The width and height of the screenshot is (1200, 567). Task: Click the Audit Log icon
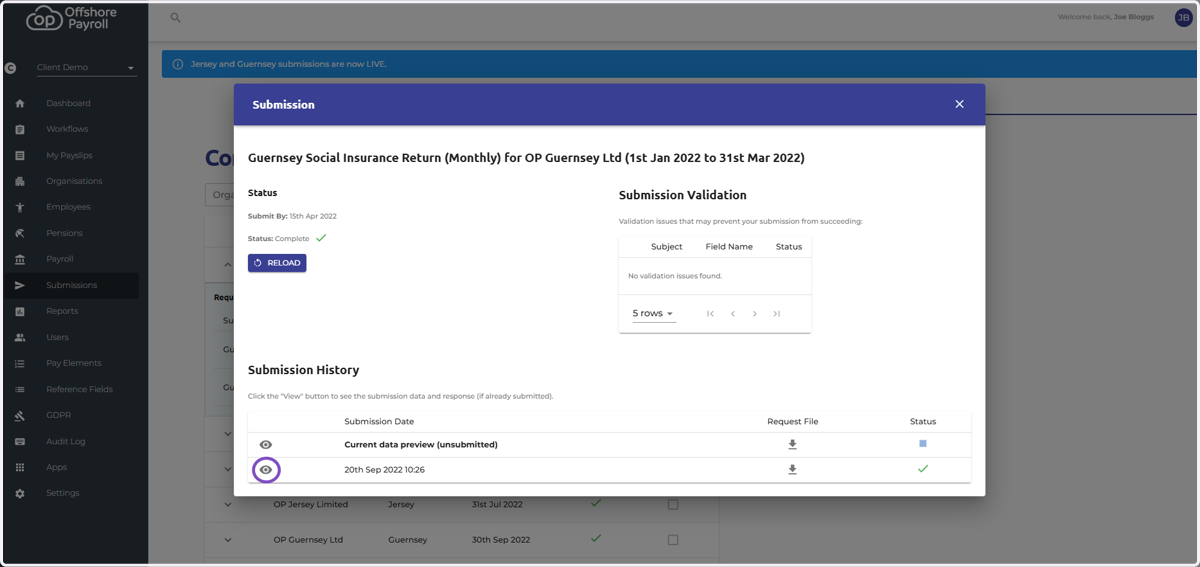pyautogui.click(x=20, y=441)
